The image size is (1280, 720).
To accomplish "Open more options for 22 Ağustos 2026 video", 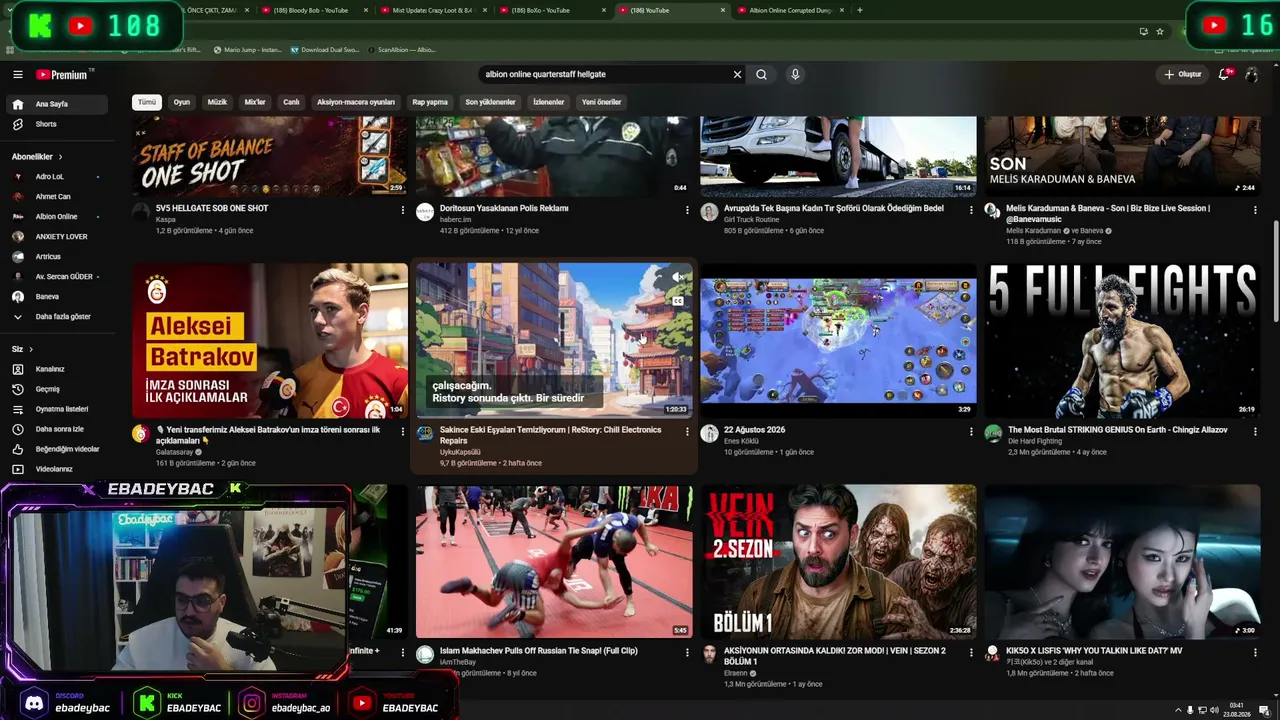I will click(971, 432).
